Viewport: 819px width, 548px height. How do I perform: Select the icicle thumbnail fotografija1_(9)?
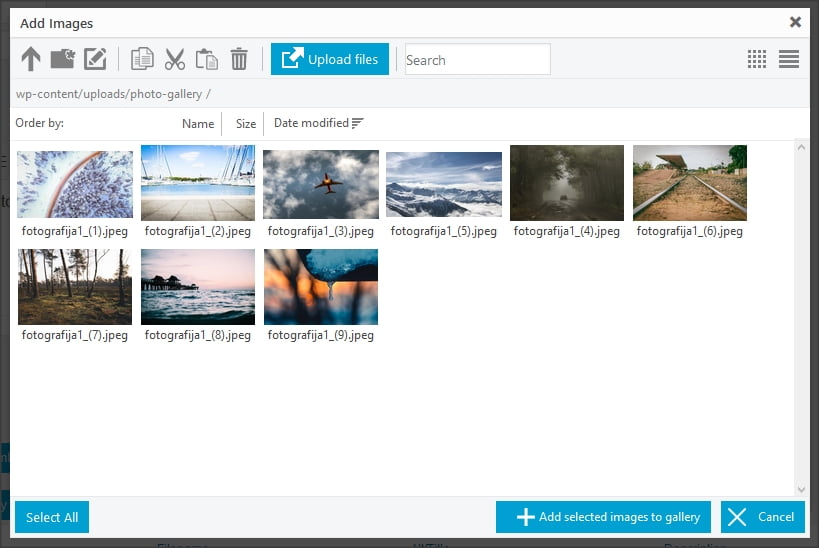(x=321, y=287)
